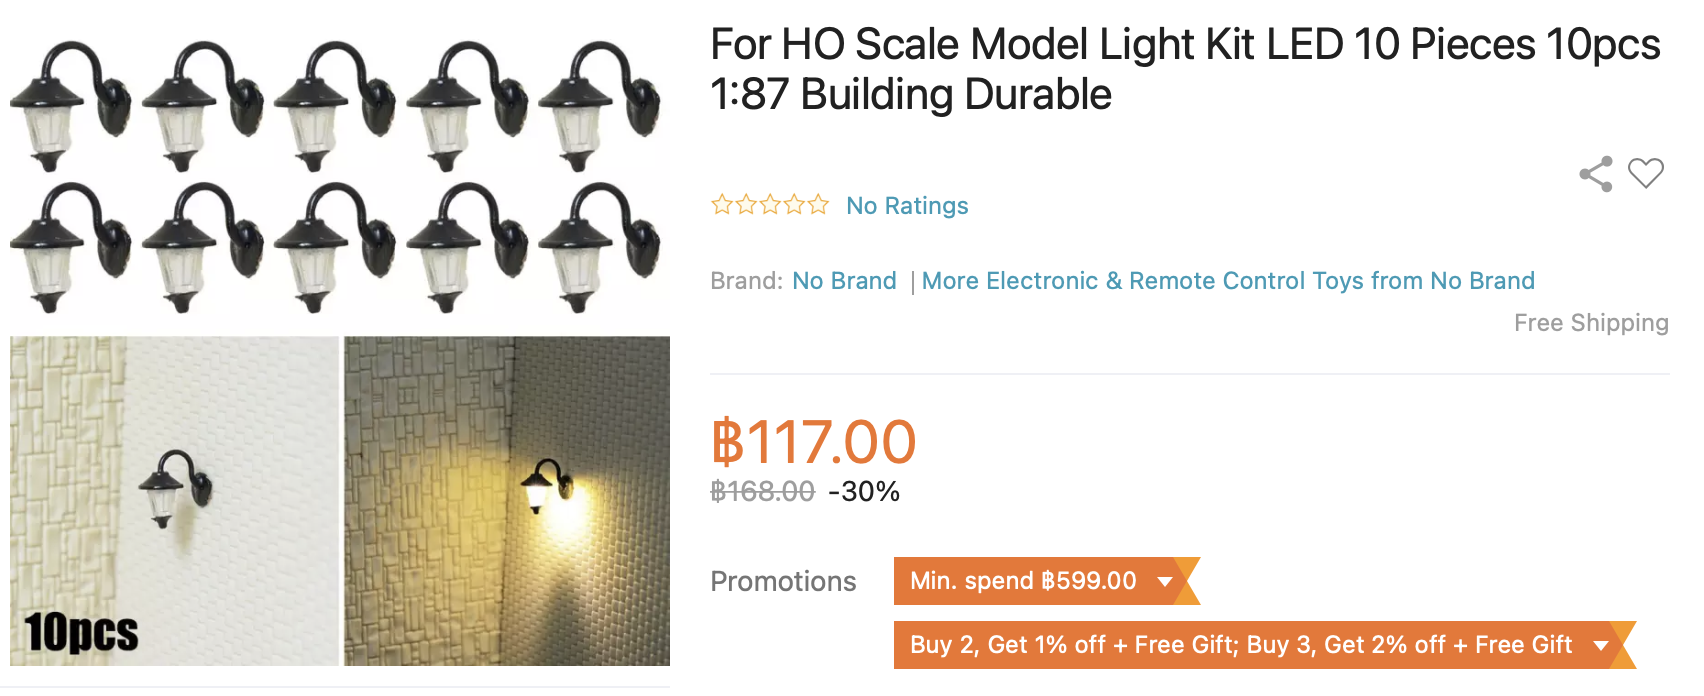Add product to wishlist with heart icon
The height and width of the screenshot is (696, 1704).
pos(1645,173)
